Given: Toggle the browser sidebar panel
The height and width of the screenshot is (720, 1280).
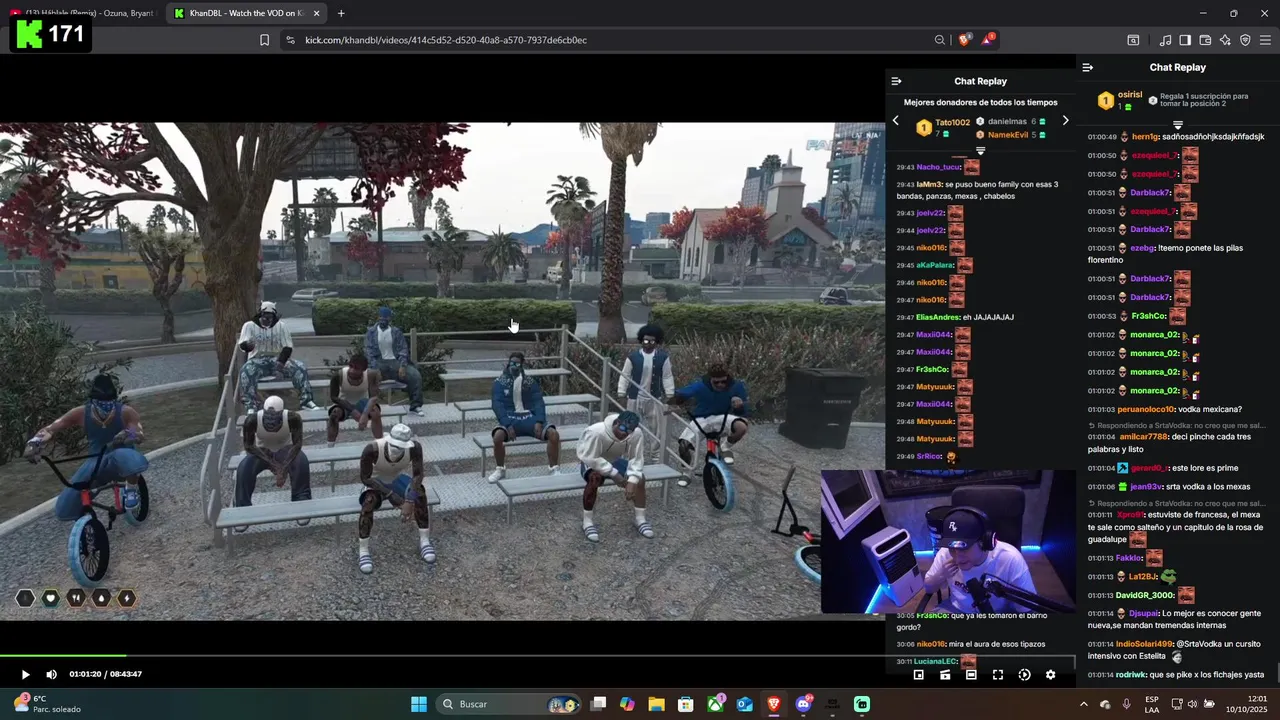Looking at the screenshot, I should click(1185, 40).
